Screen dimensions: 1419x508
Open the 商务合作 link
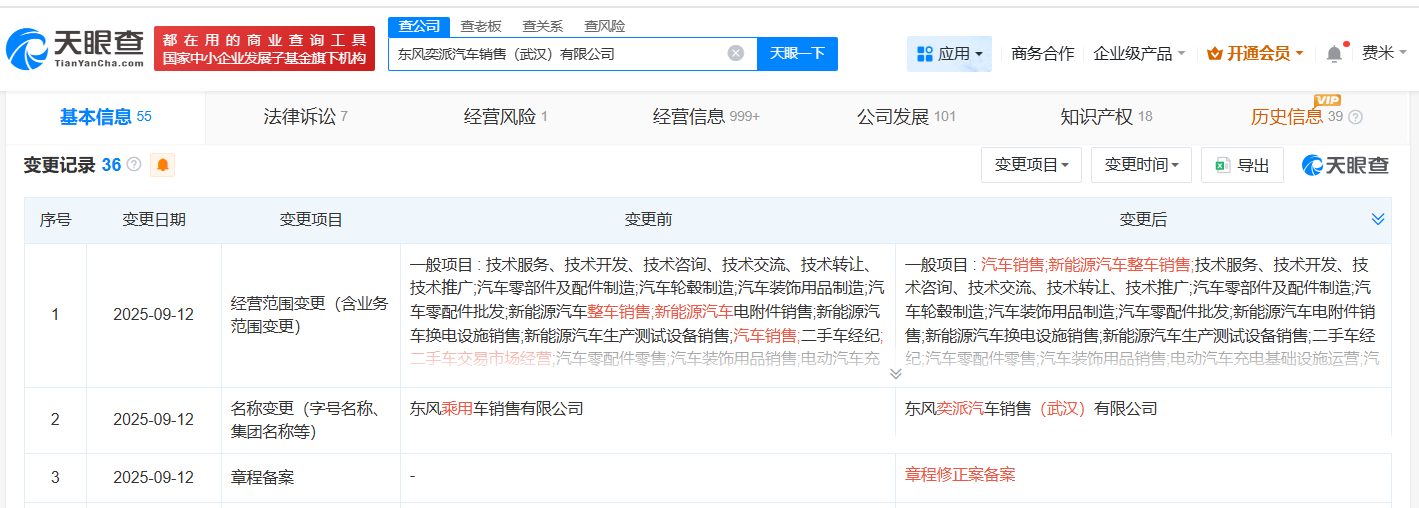click(x=1042, y=54)
